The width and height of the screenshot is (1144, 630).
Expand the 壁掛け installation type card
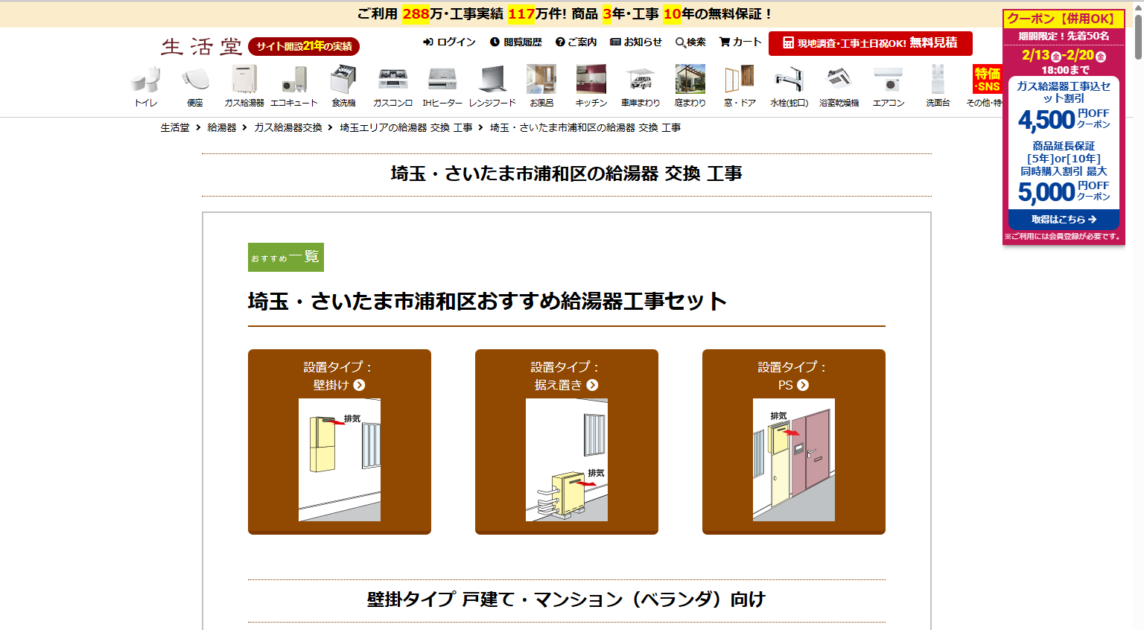point(339,441)
